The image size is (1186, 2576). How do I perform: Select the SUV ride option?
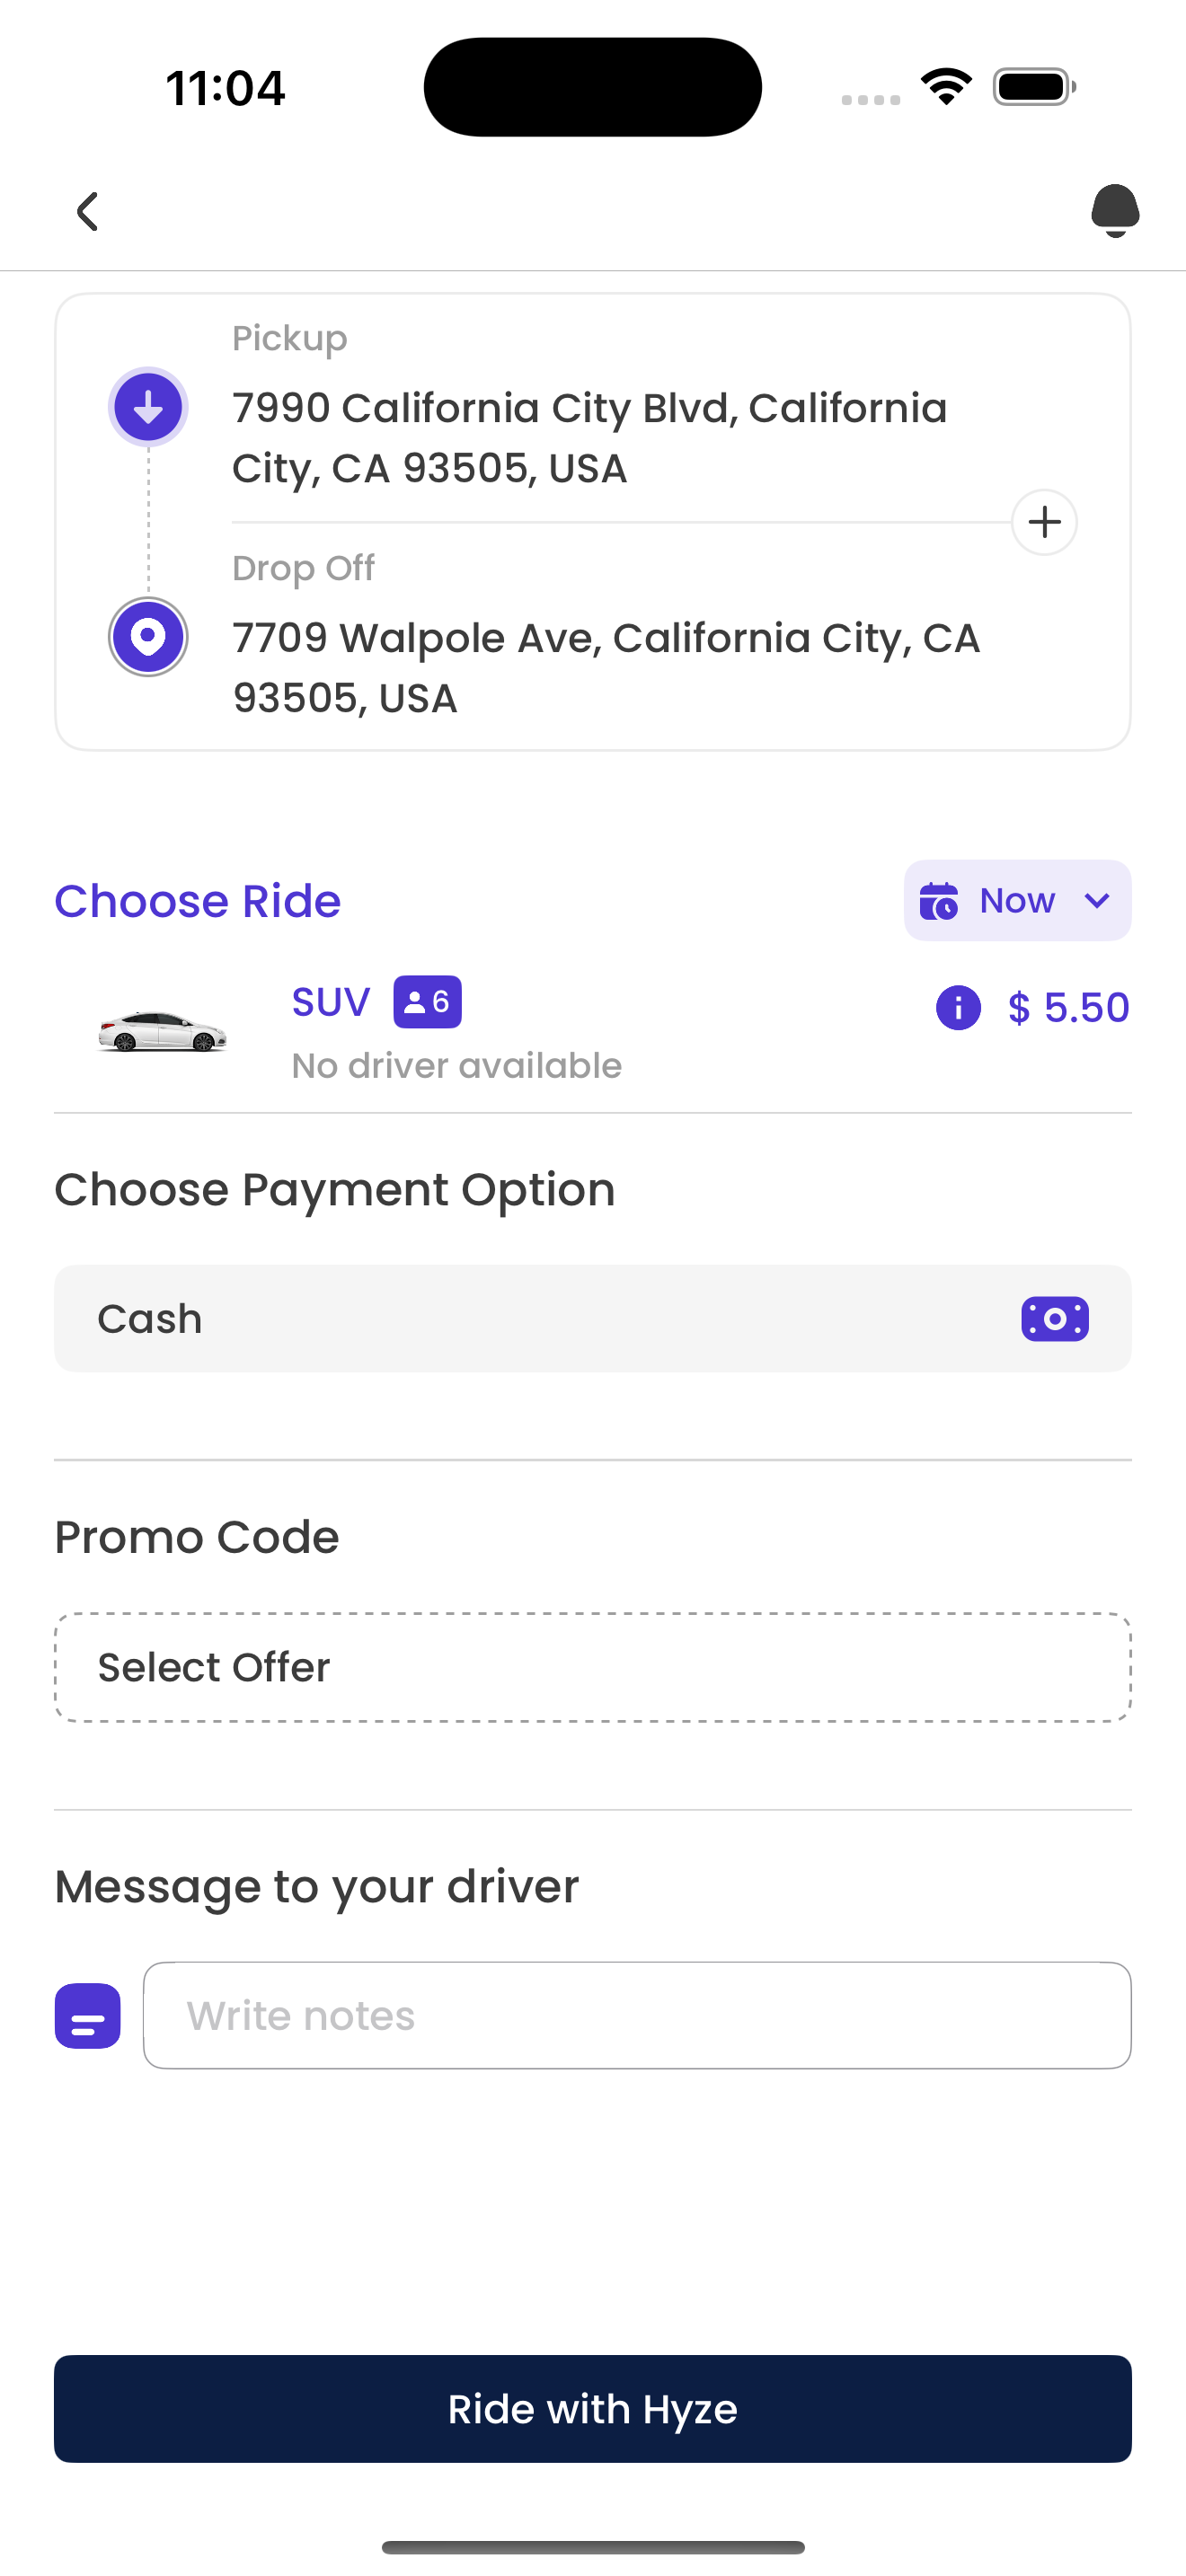click(x=593, y=1032)
